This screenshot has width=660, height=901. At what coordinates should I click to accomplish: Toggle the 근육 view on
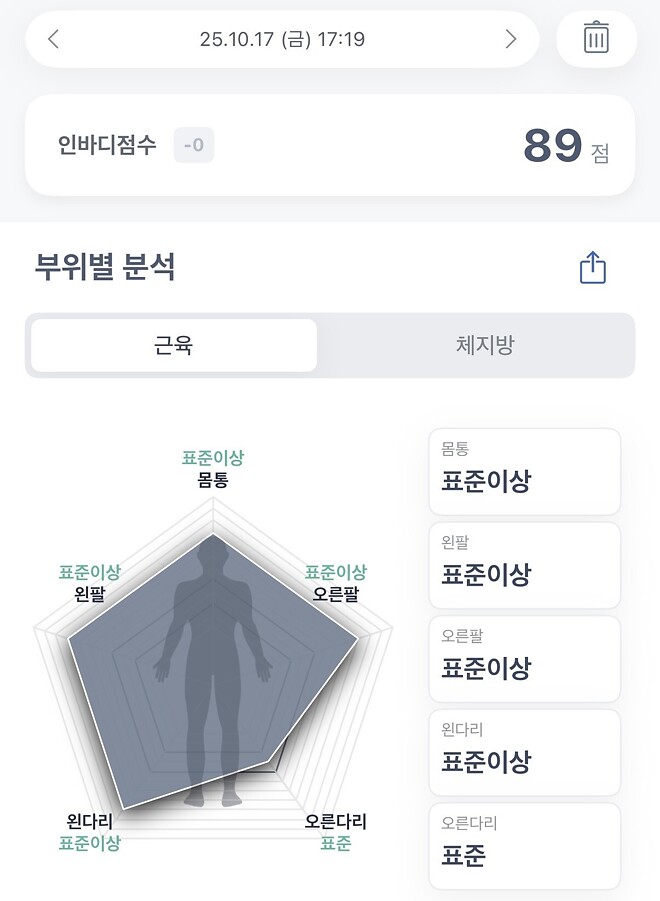tap(173, 344)
